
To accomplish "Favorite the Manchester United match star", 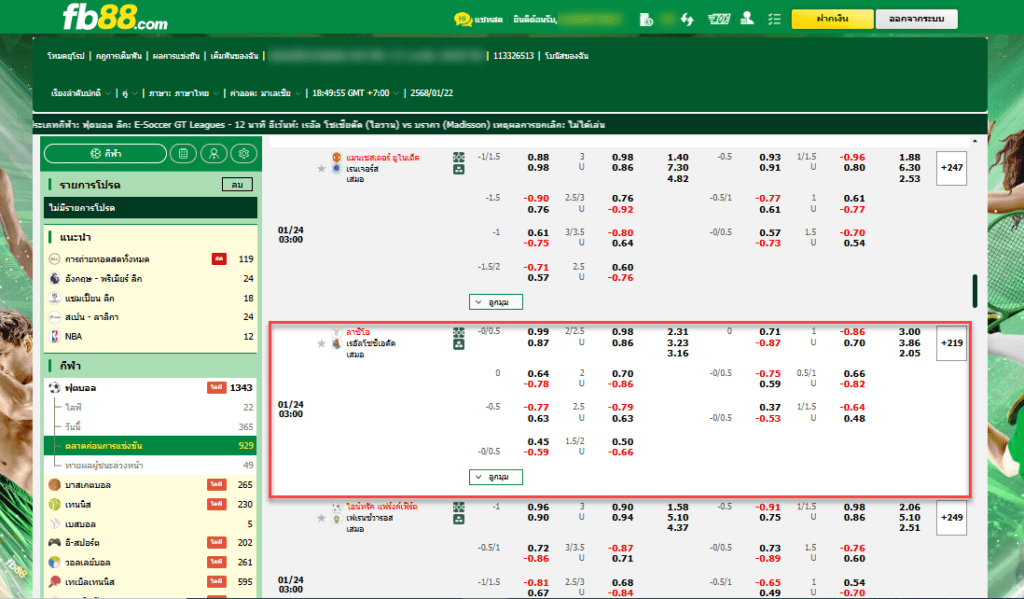I will click(321, 169).
